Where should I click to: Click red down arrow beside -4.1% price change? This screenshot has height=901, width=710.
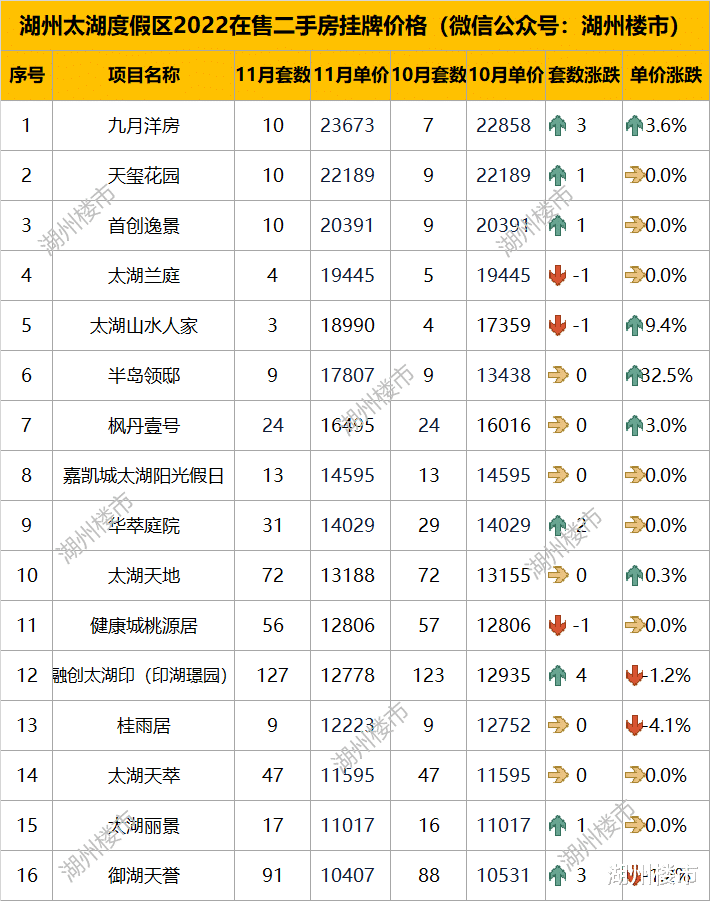(634, 725)
